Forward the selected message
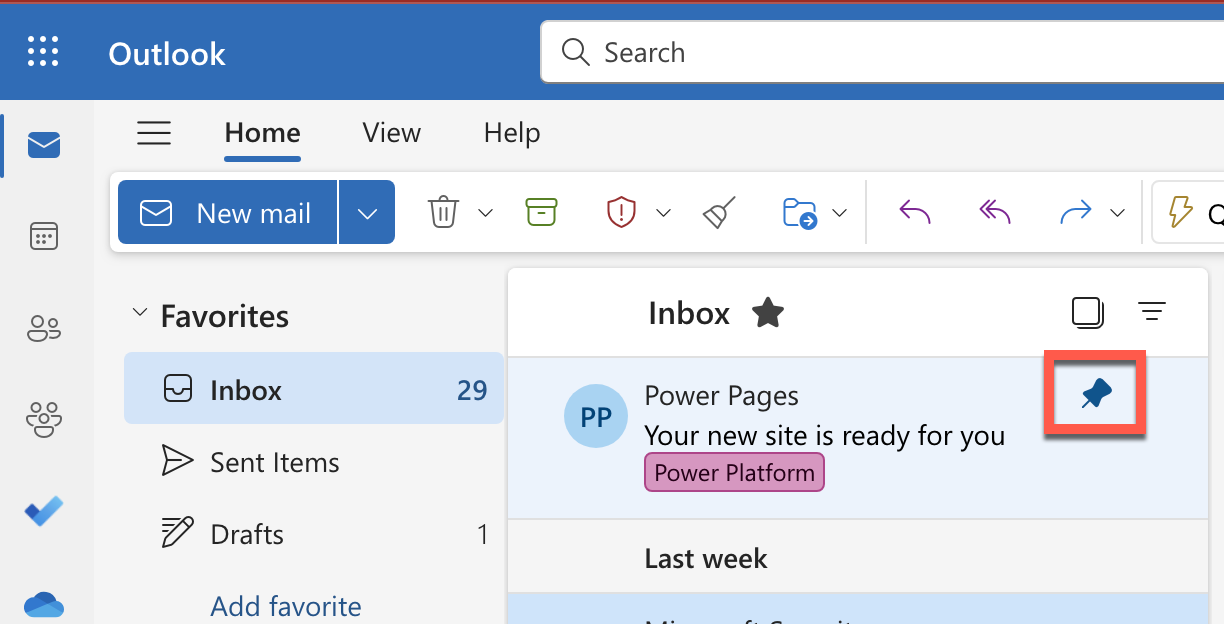1224x624 pixels. tap(1076, 212)
